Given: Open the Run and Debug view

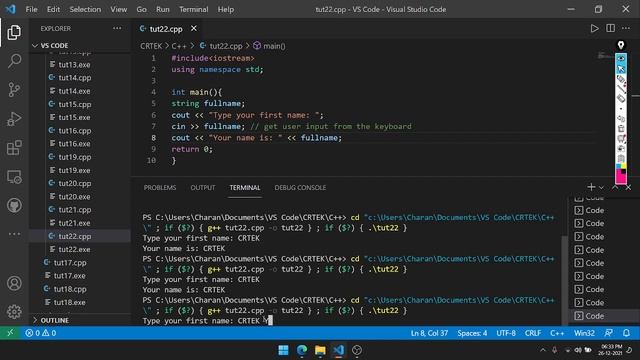Looking at the screenshot, I should point(14,119).
